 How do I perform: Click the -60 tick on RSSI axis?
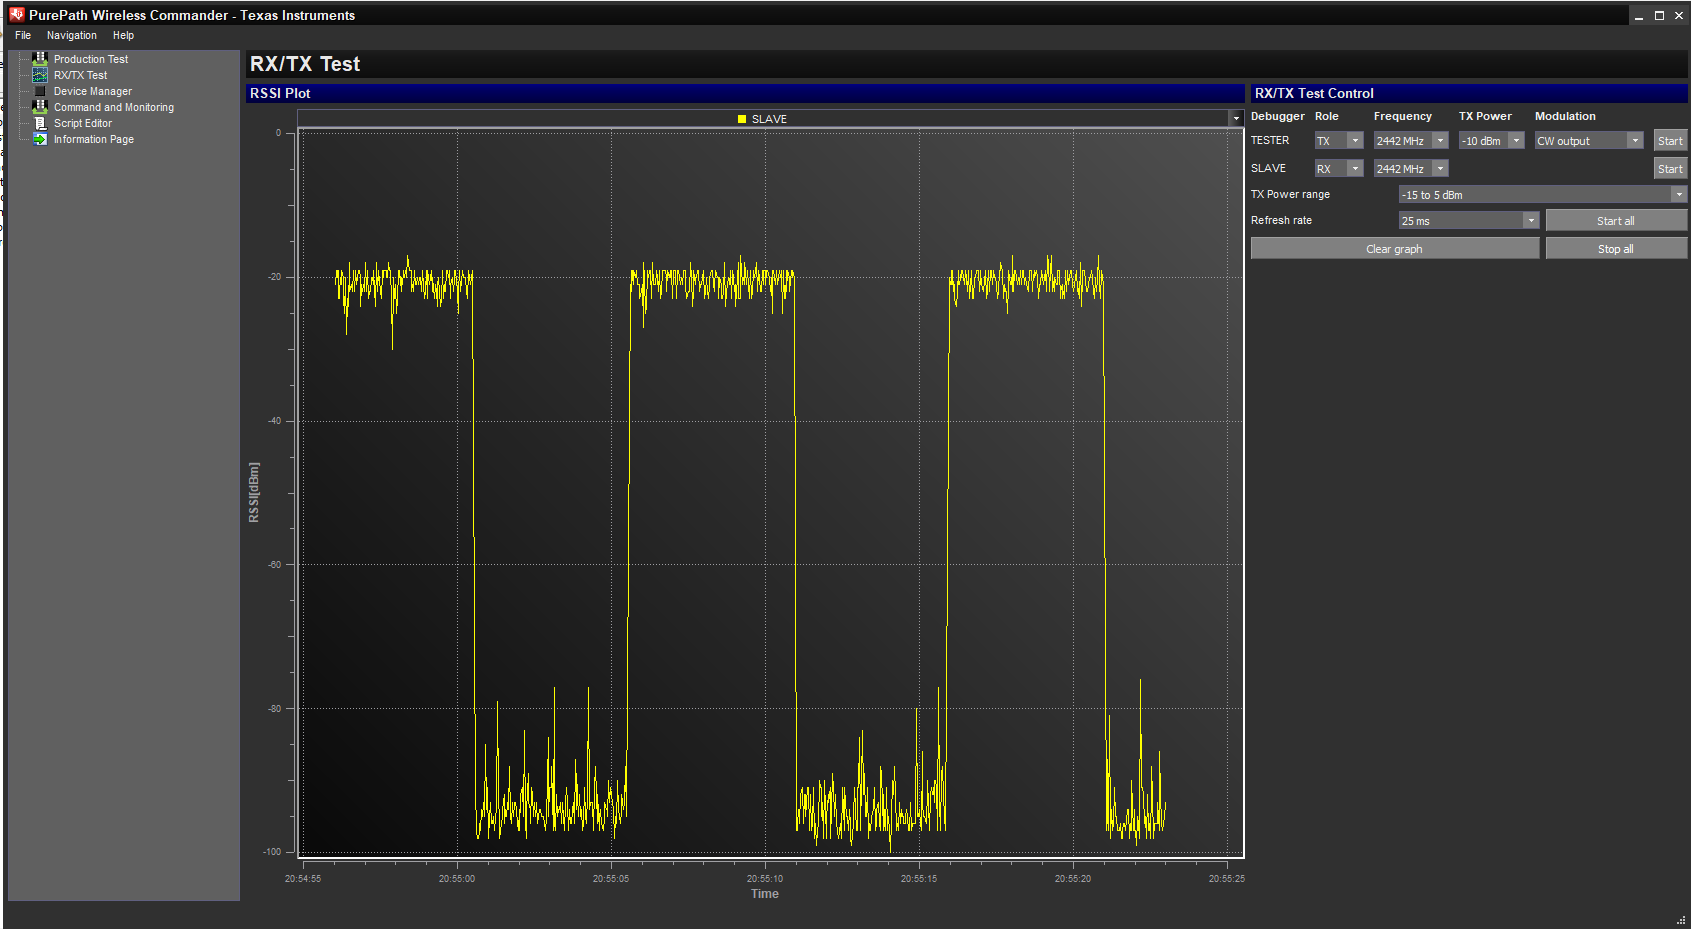pos(275,565)
